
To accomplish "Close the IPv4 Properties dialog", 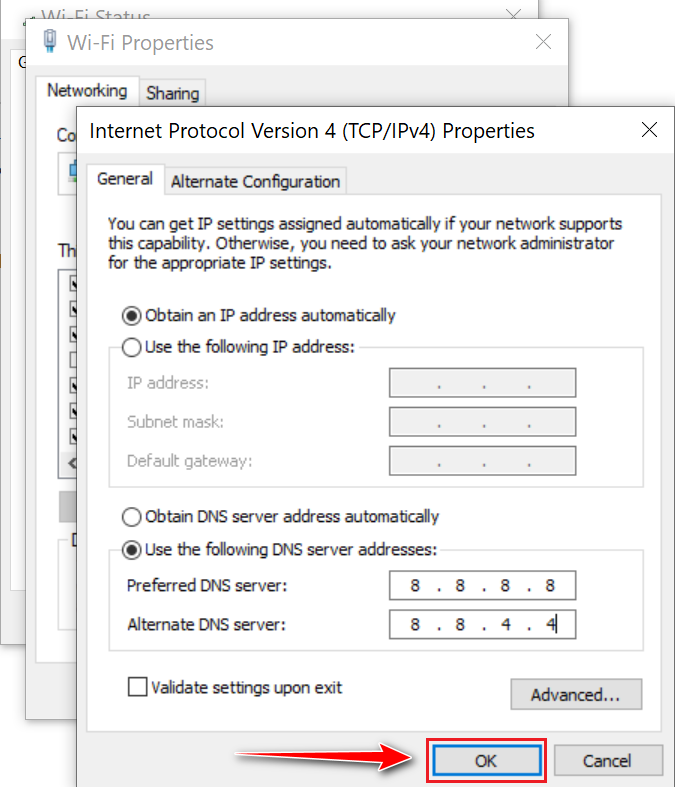I will pyautogui.click(x=650, y=130).
